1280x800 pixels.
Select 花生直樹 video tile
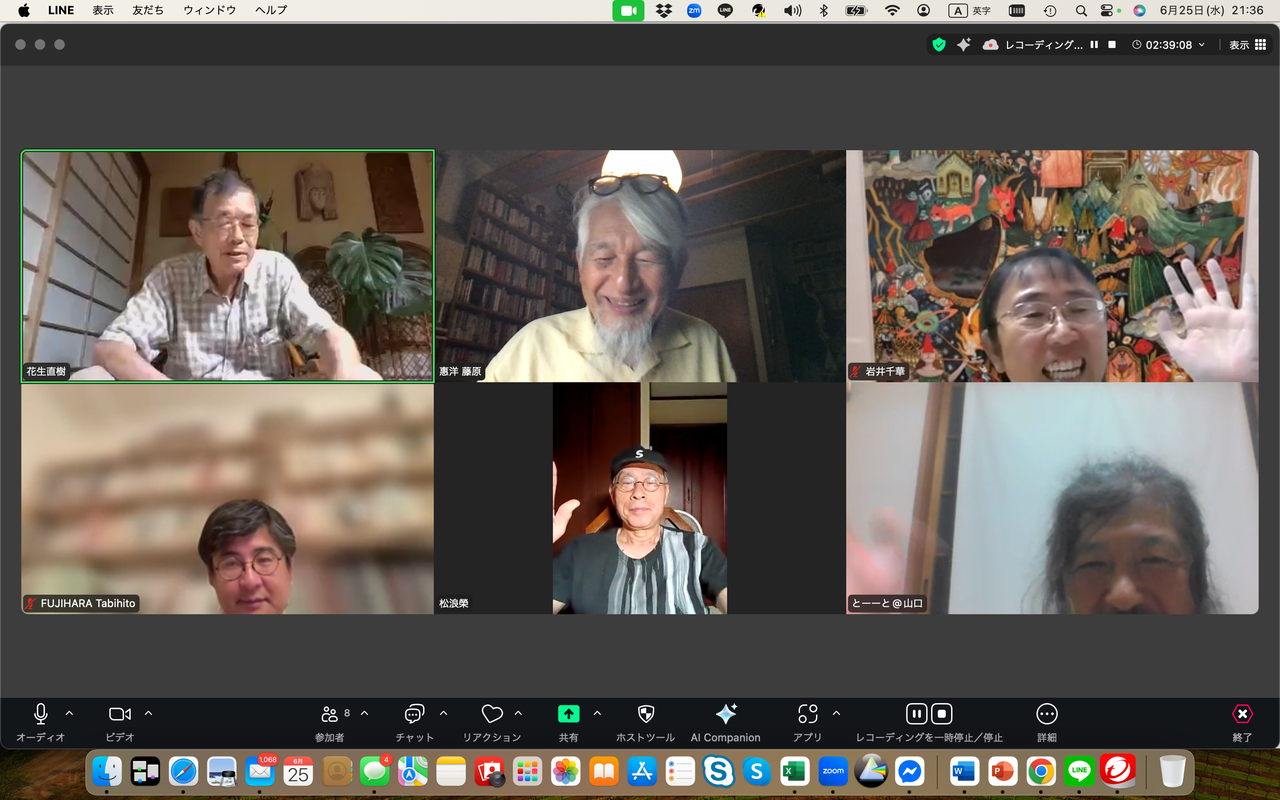(228, 266)
